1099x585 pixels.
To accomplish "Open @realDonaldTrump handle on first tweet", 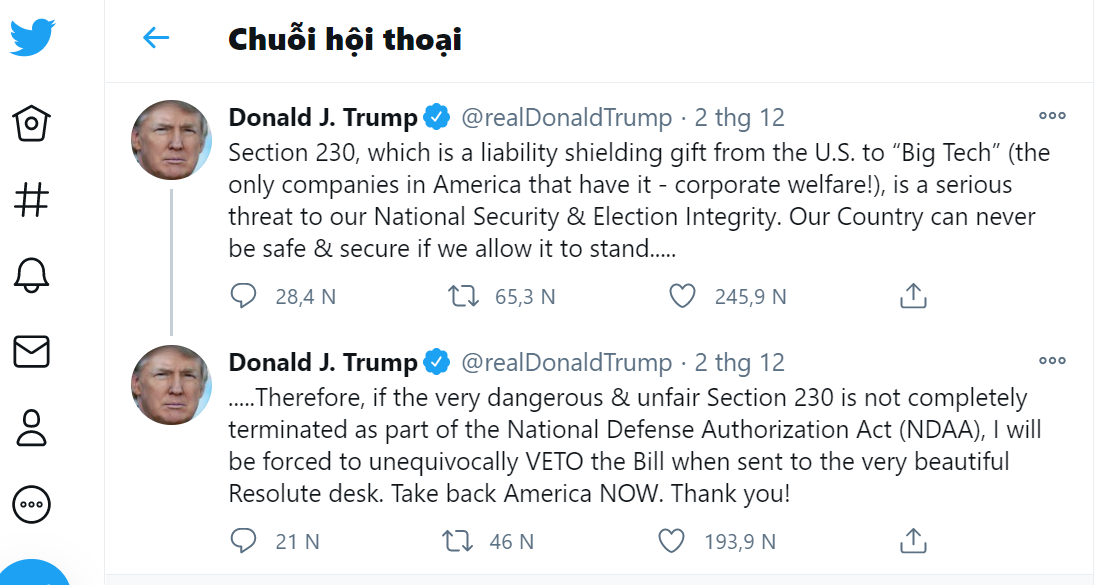I will click(566, 118).
